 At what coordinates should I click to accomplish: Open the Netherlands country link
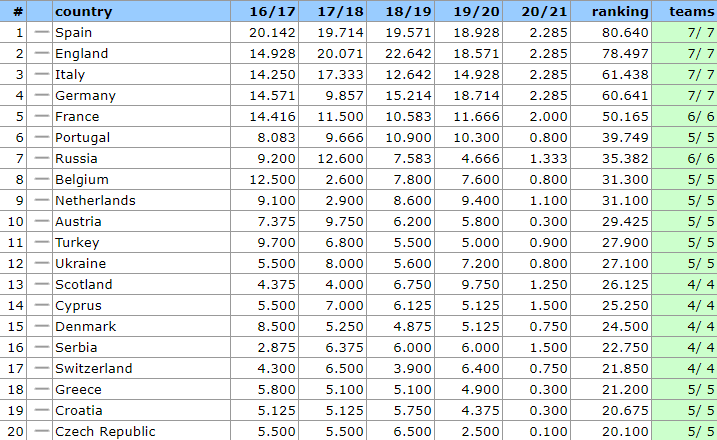tap(95, 201)
